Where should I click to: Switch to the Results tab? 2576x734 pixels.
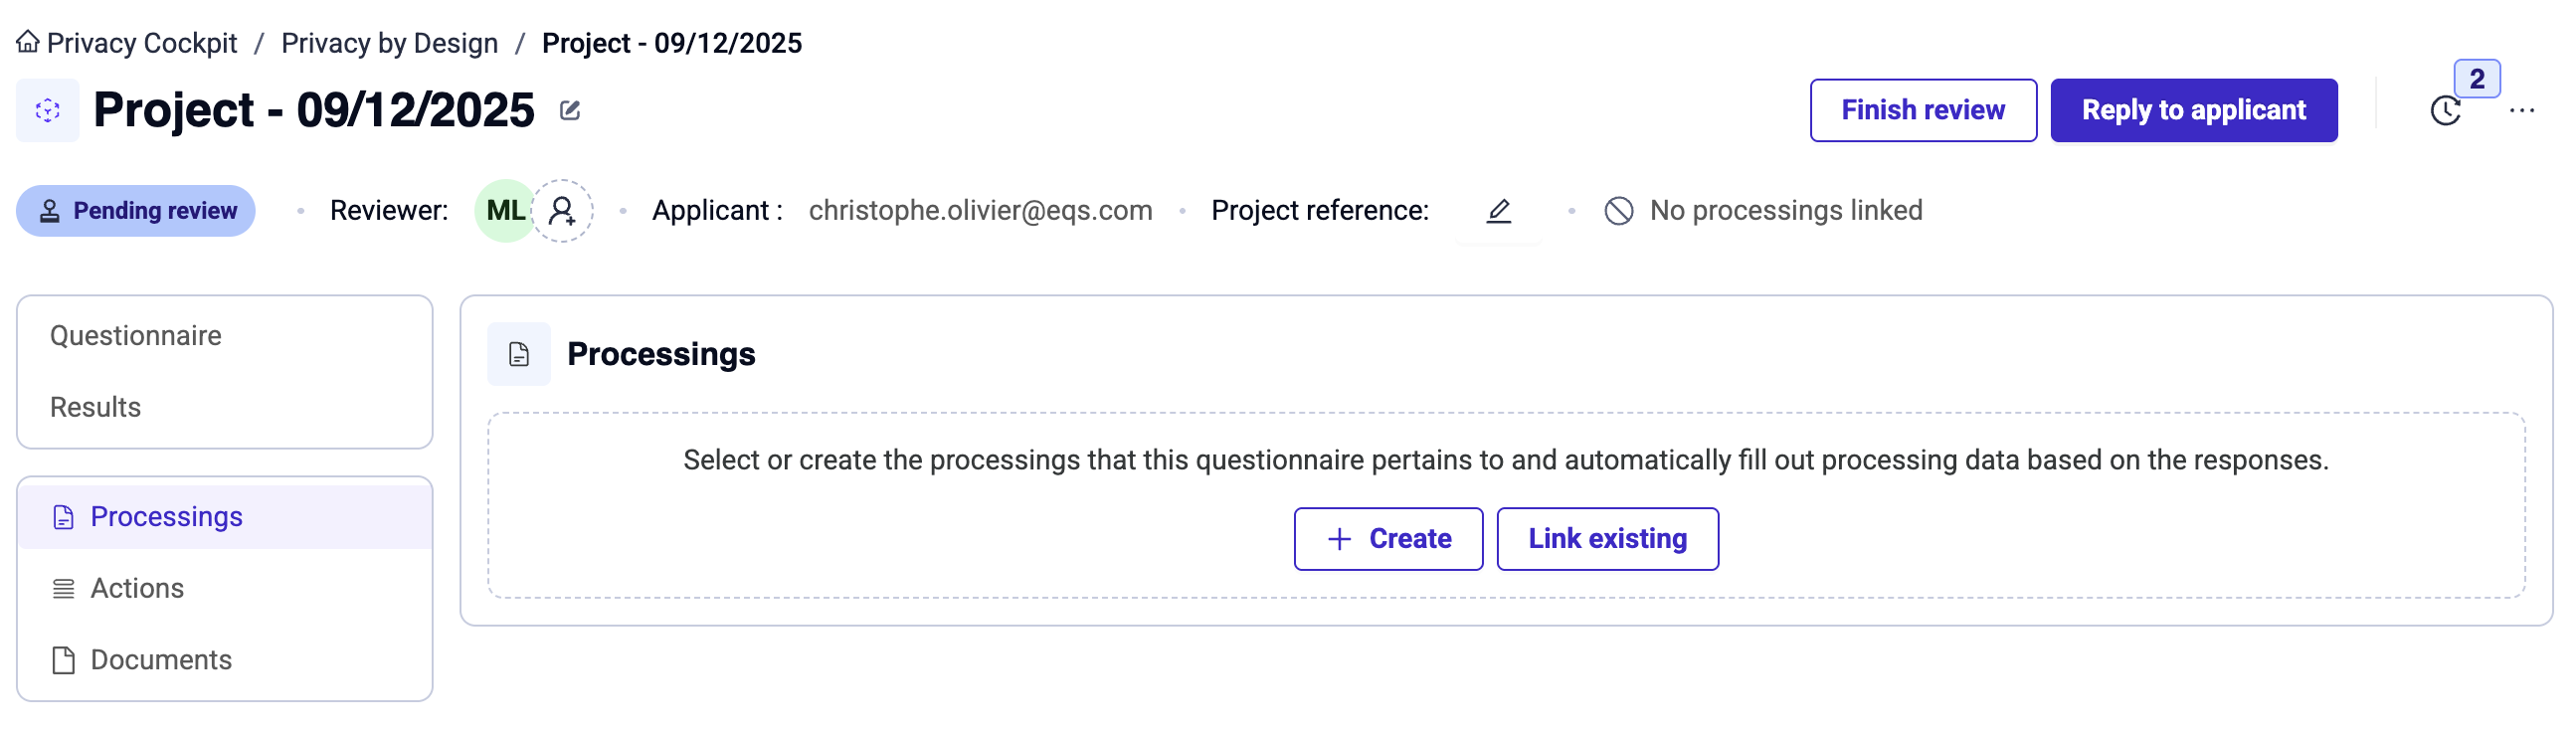click(96, 408)
